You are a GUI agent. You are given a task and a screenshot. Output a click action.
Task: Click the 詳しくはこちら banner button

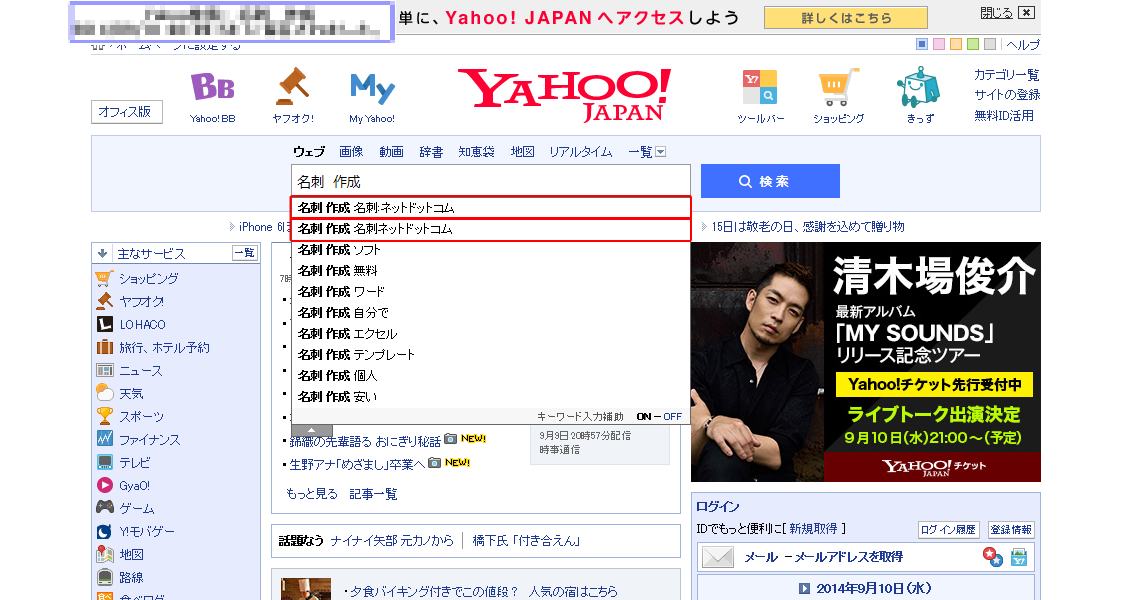(845, 18)
